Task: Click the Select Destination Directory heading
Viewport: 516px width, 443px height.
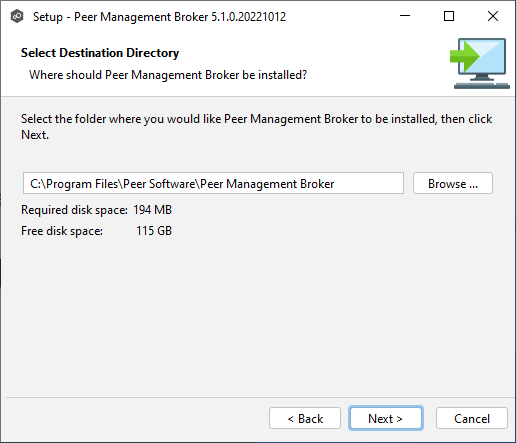Action: [x=100, y=53]
